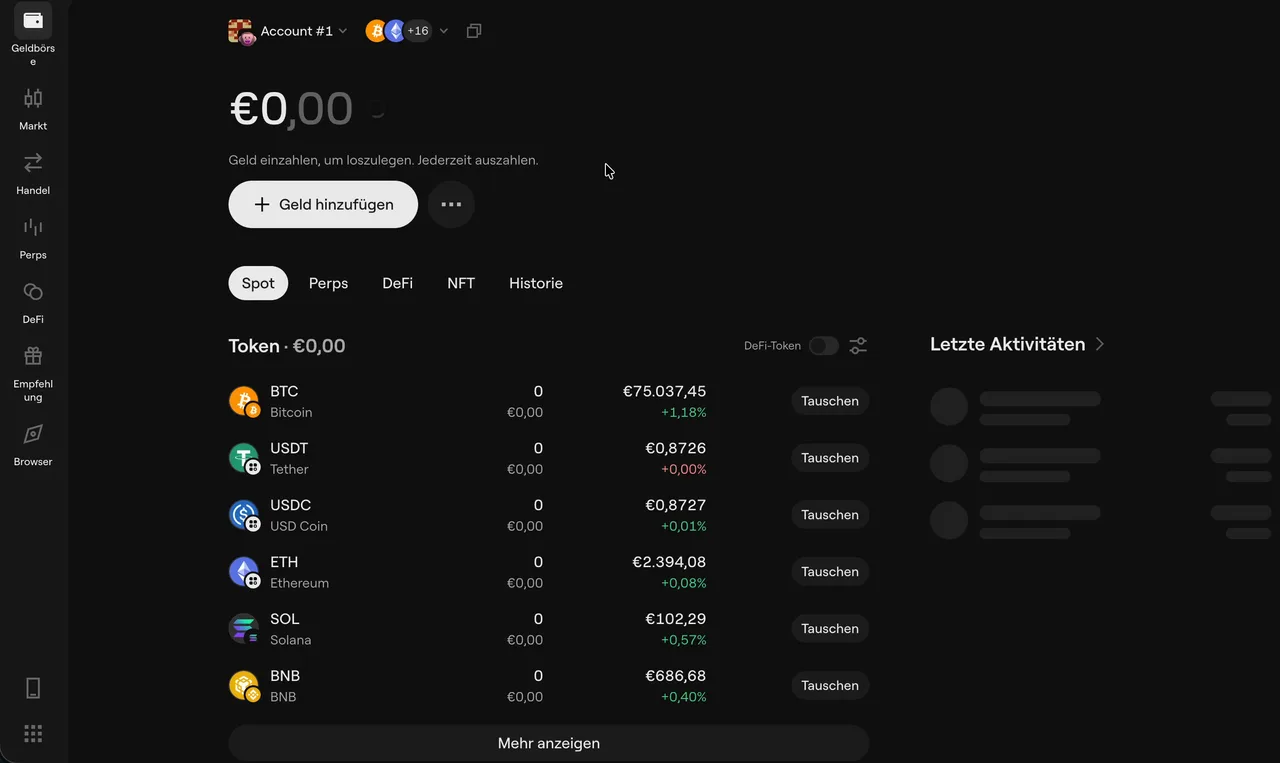
Task: Click the mobile device icon in sidebar
Action: (x=33, y=688)
